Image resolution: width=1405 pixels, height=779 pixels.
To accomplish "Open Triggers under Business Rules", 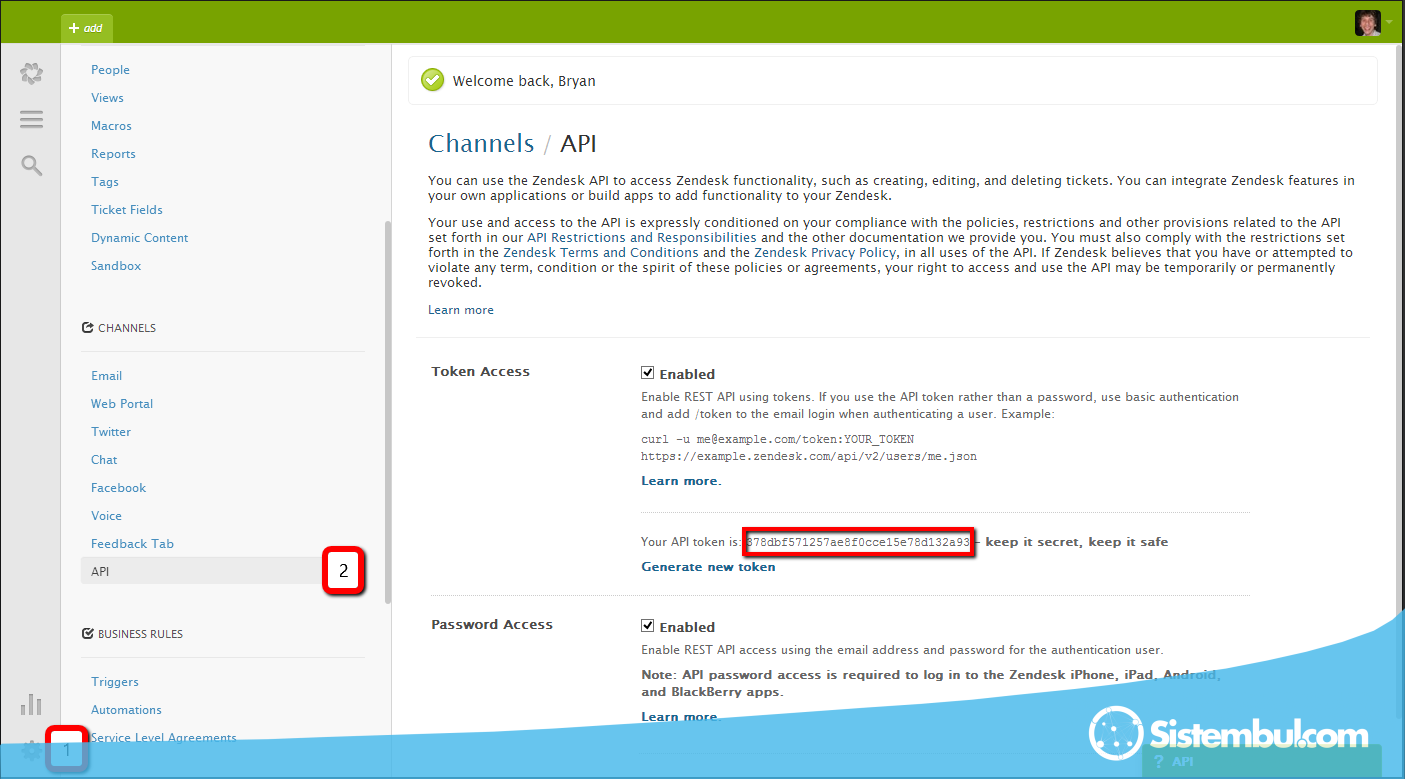I will (x=115, y=682).
